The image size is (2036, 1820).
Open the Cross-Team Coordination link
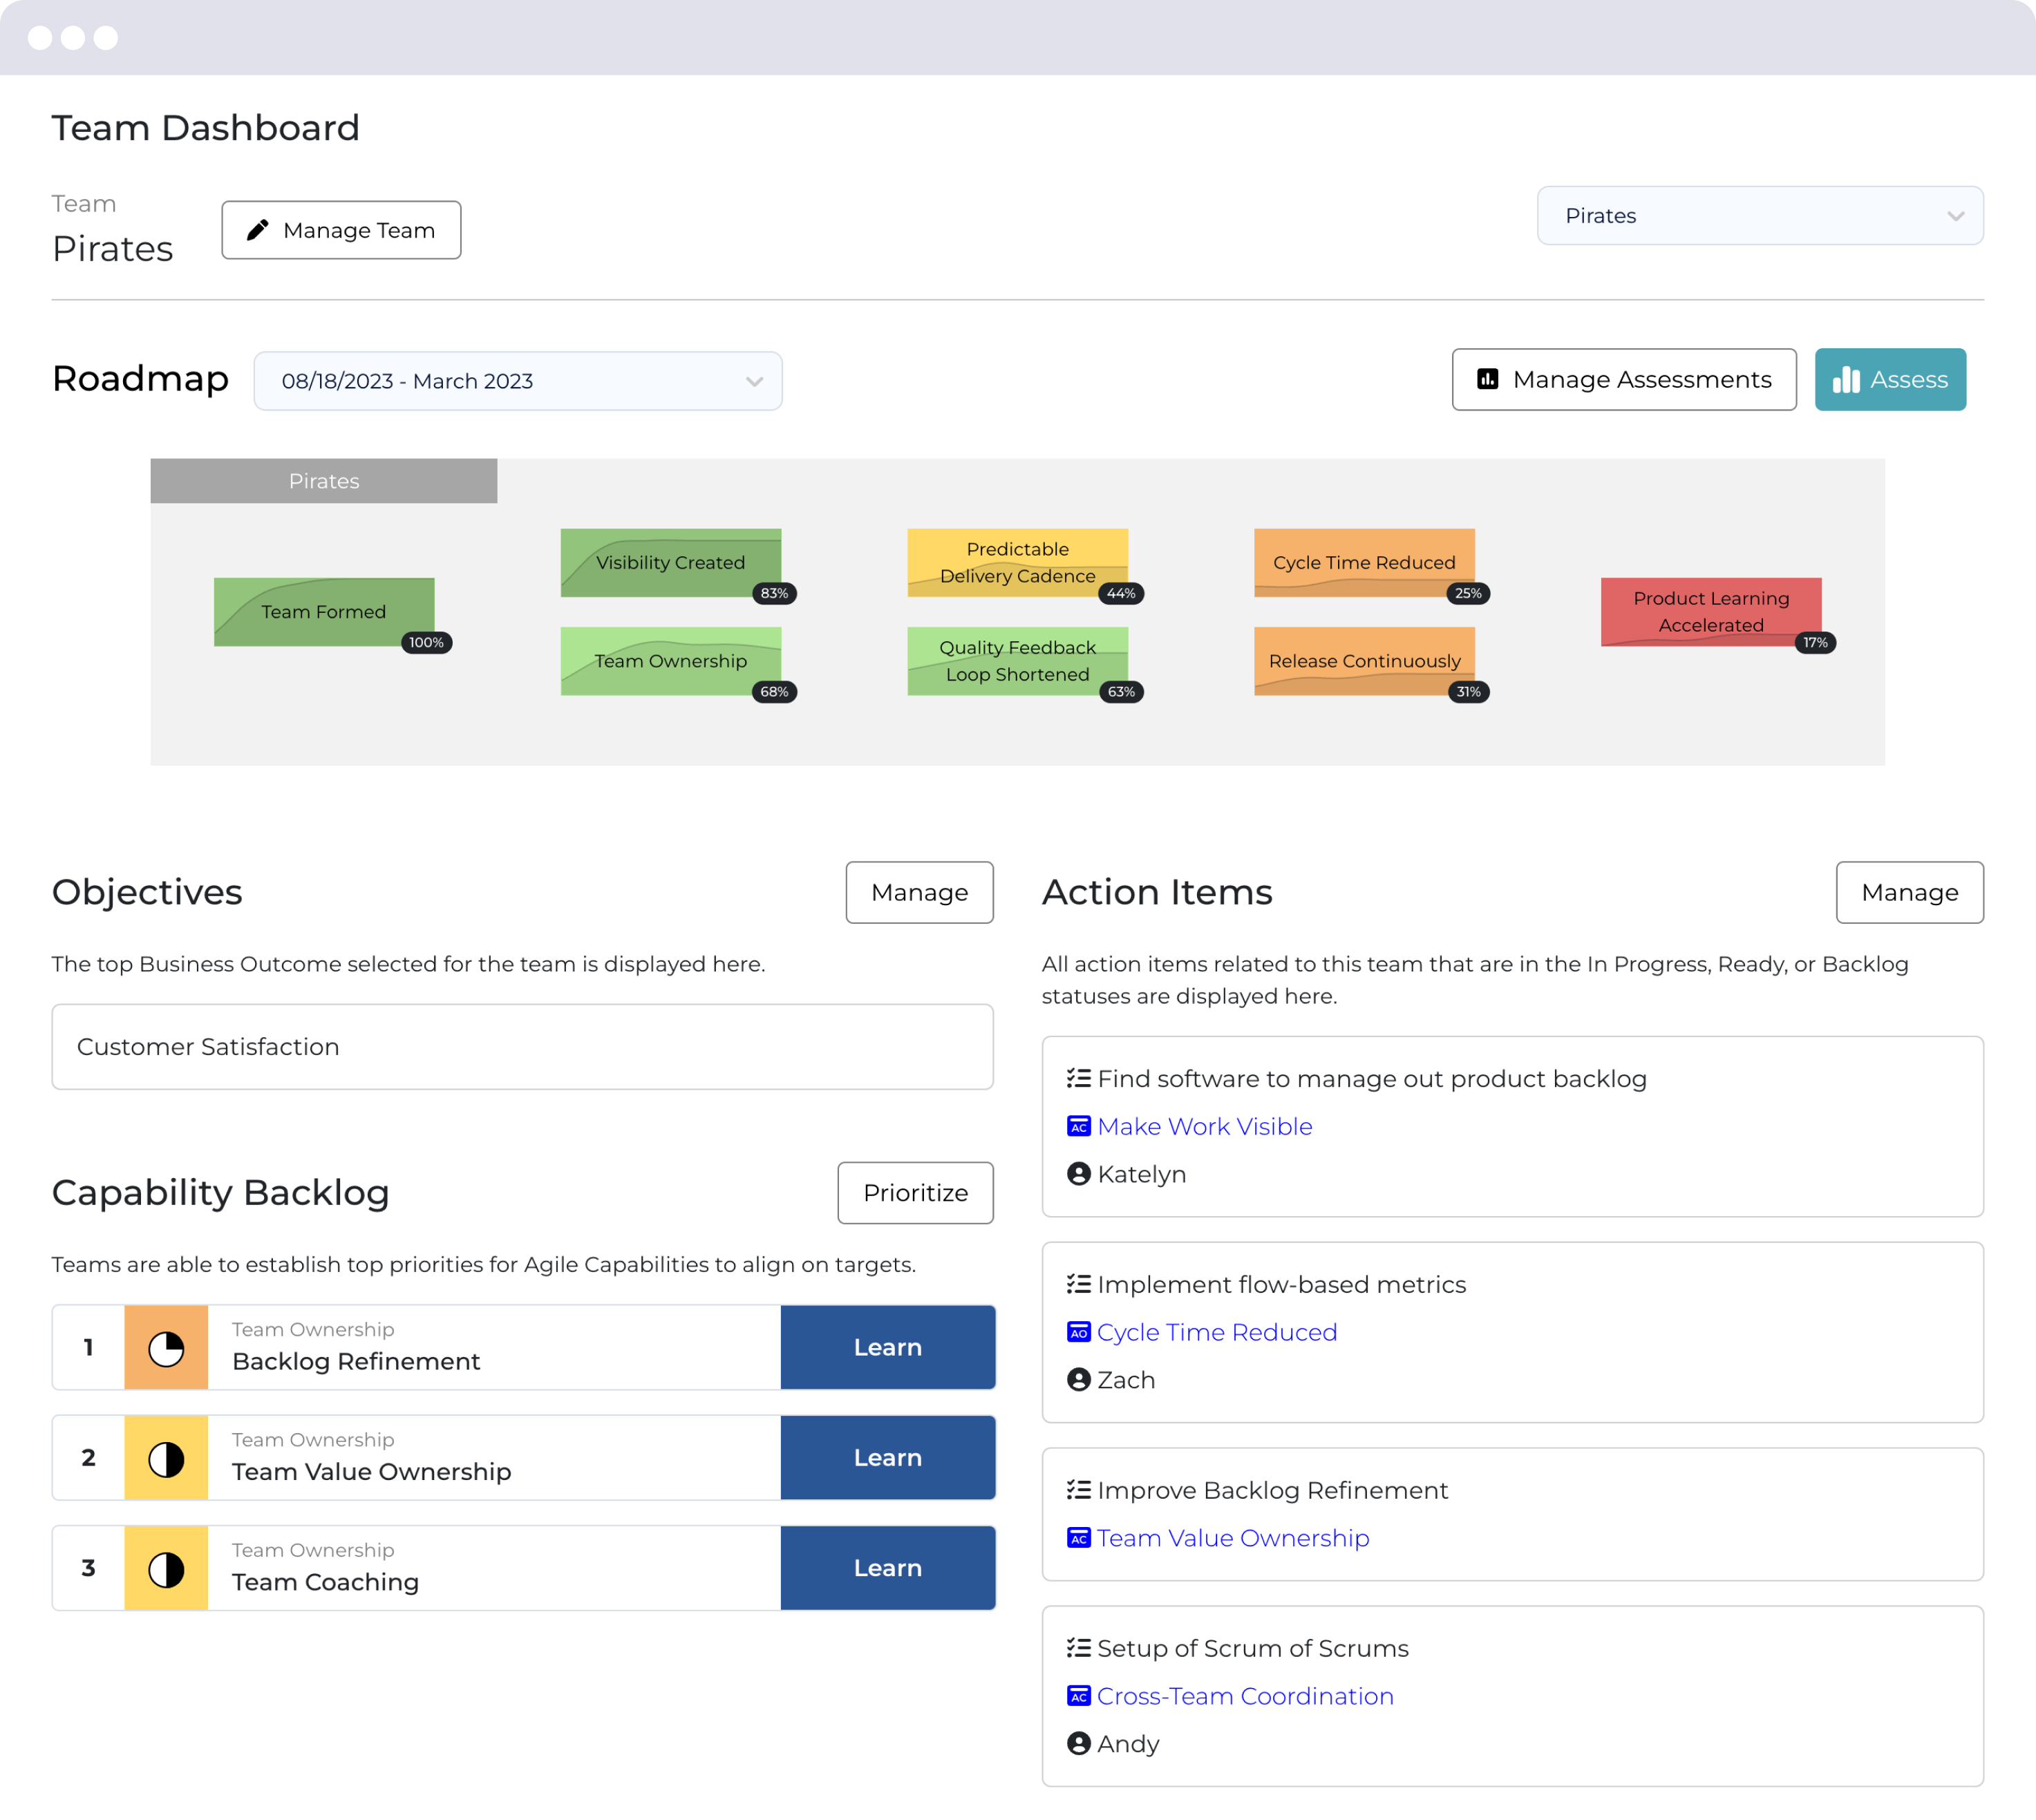point(1245,1696)
